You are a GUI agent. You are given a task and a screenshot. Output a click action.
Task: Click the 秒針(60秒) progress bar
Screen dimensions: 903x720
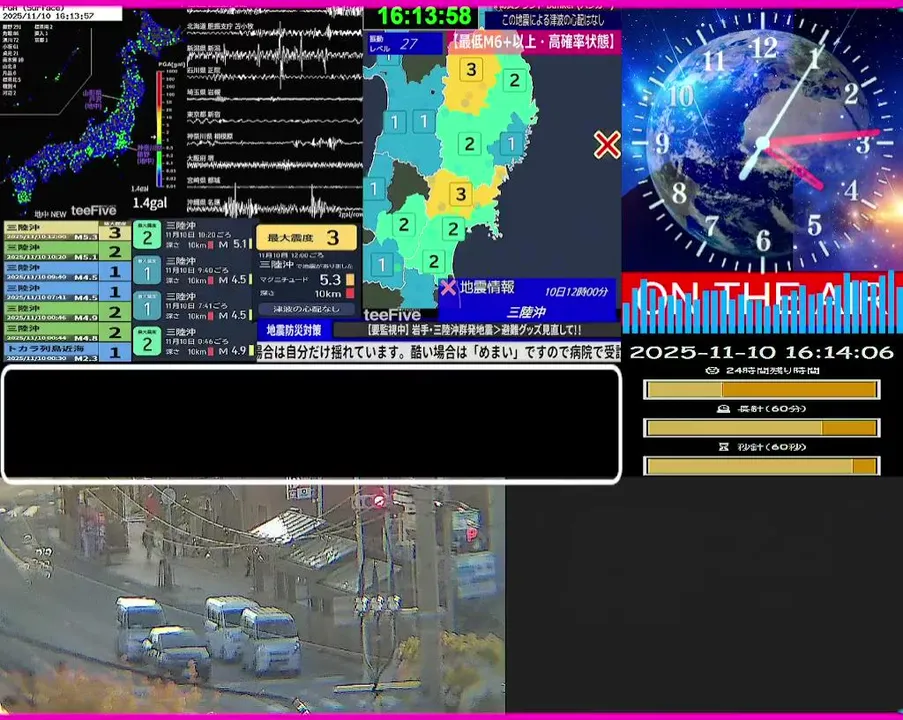click(x=761, y=465)
